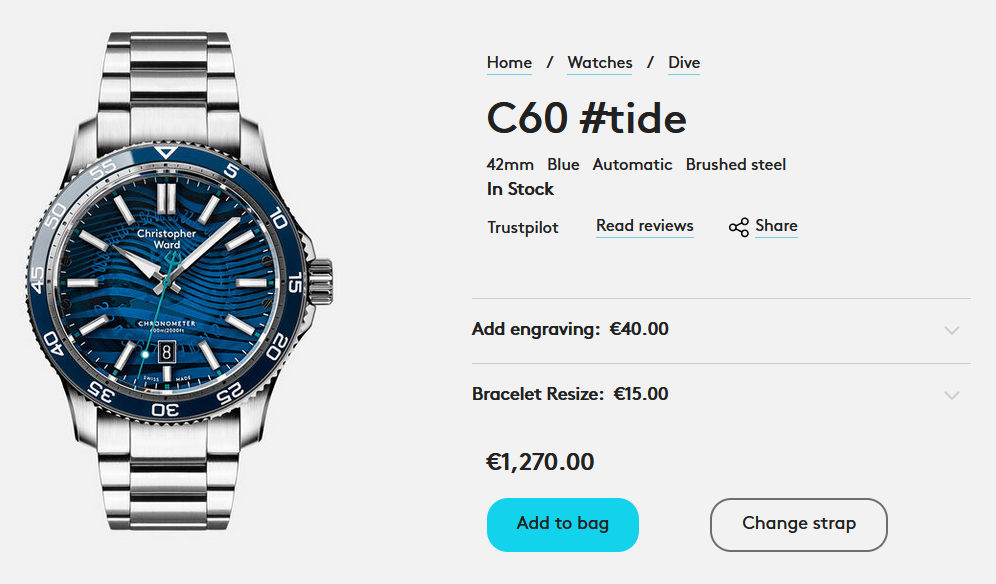This screenshot has height=584, width=996.
Task: Go to the Watches breadcrumb
Action: click(599, 62)
